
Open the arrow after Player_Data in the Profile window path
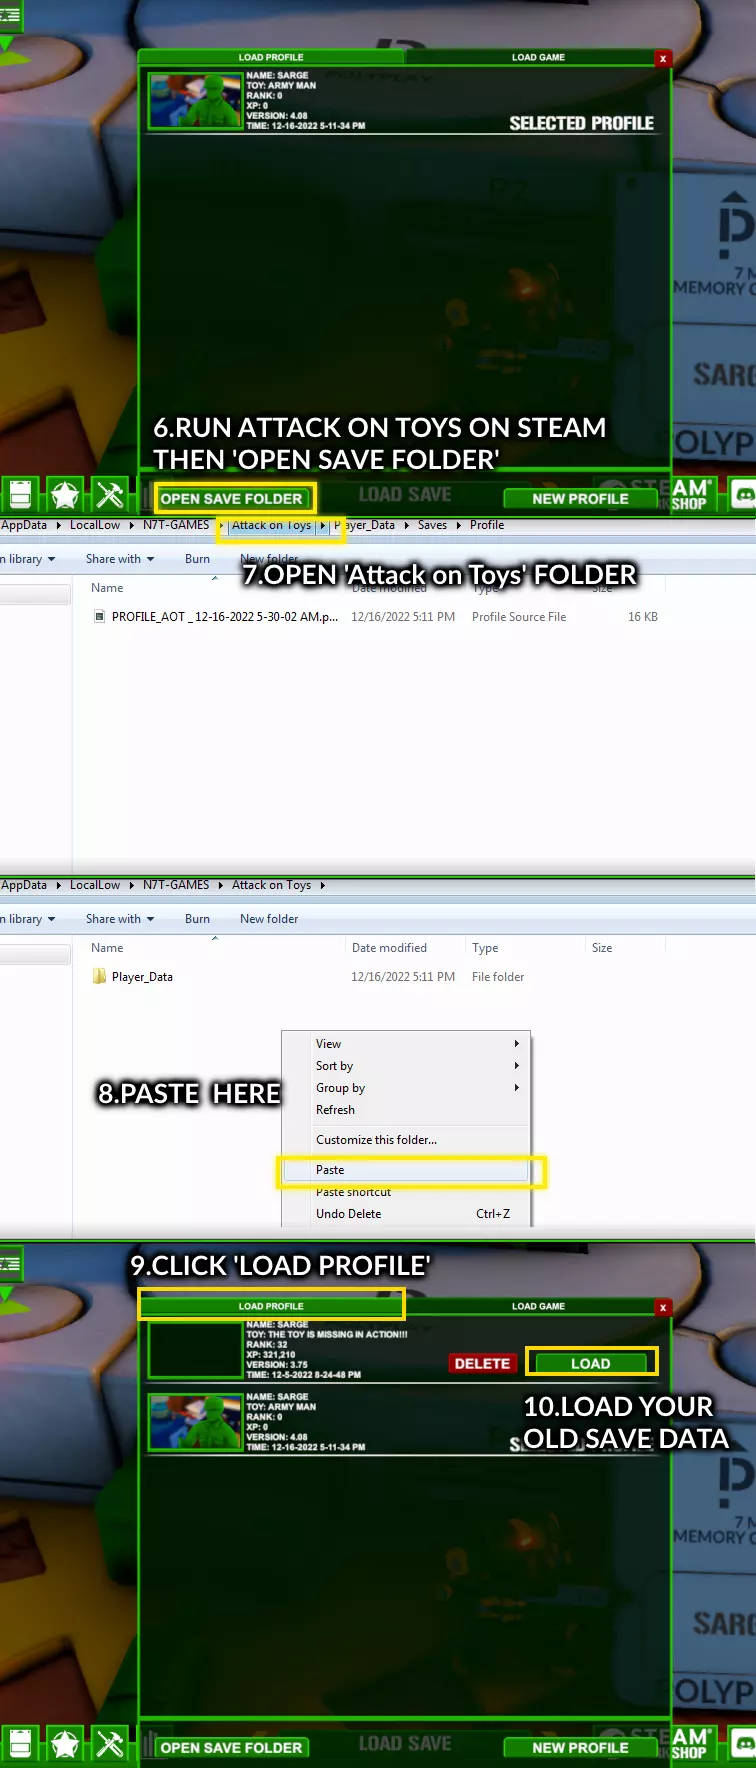pyautogui.click(x=406, y=525)
